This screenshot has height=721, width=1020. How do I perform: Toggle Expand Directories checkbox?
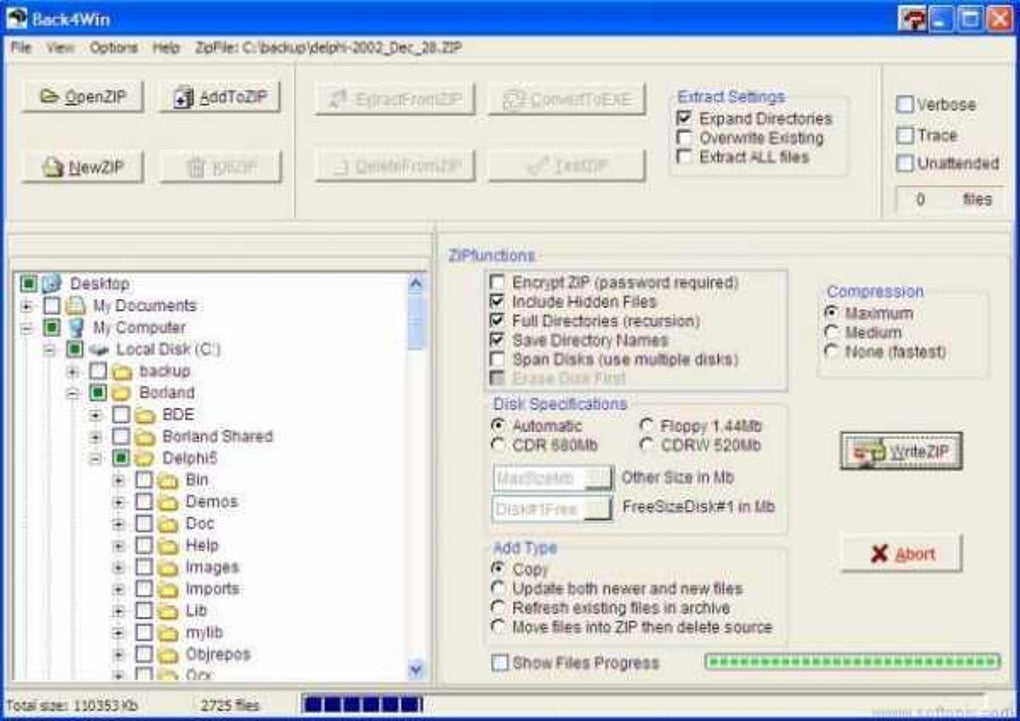tap(684, 118)
